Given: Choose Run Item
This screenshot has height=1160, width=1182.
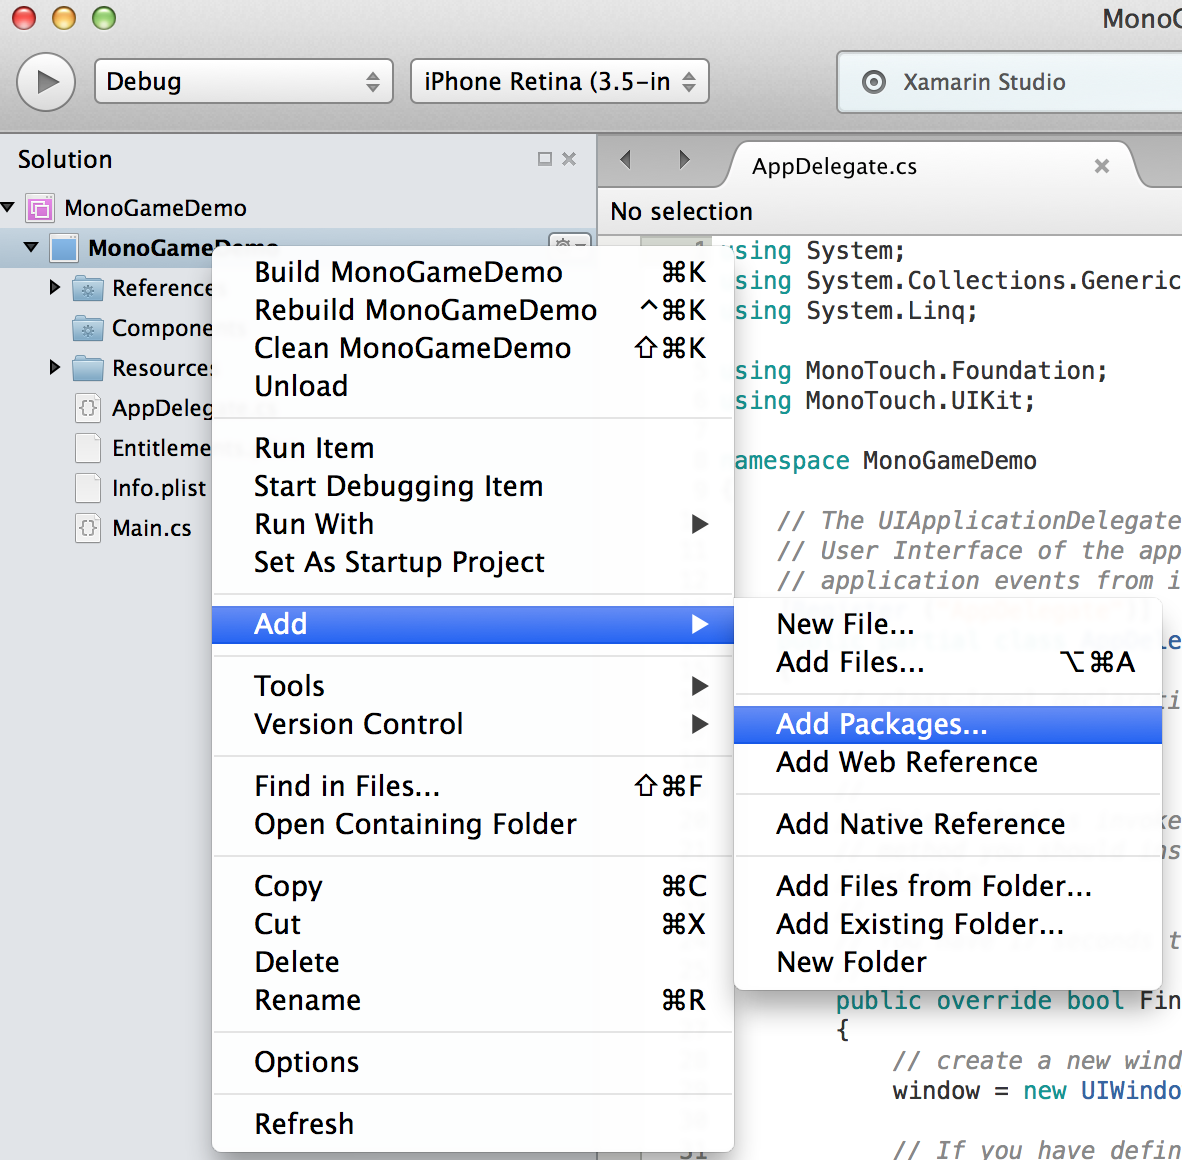Looking at the screenshot, I should click(473, 448).
